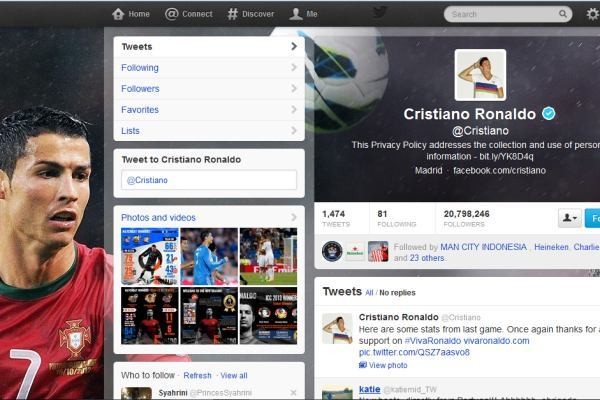Switch tweets filter to No replies
The image size is (600, 400).
pyautogui.click(x=397, y=293)
